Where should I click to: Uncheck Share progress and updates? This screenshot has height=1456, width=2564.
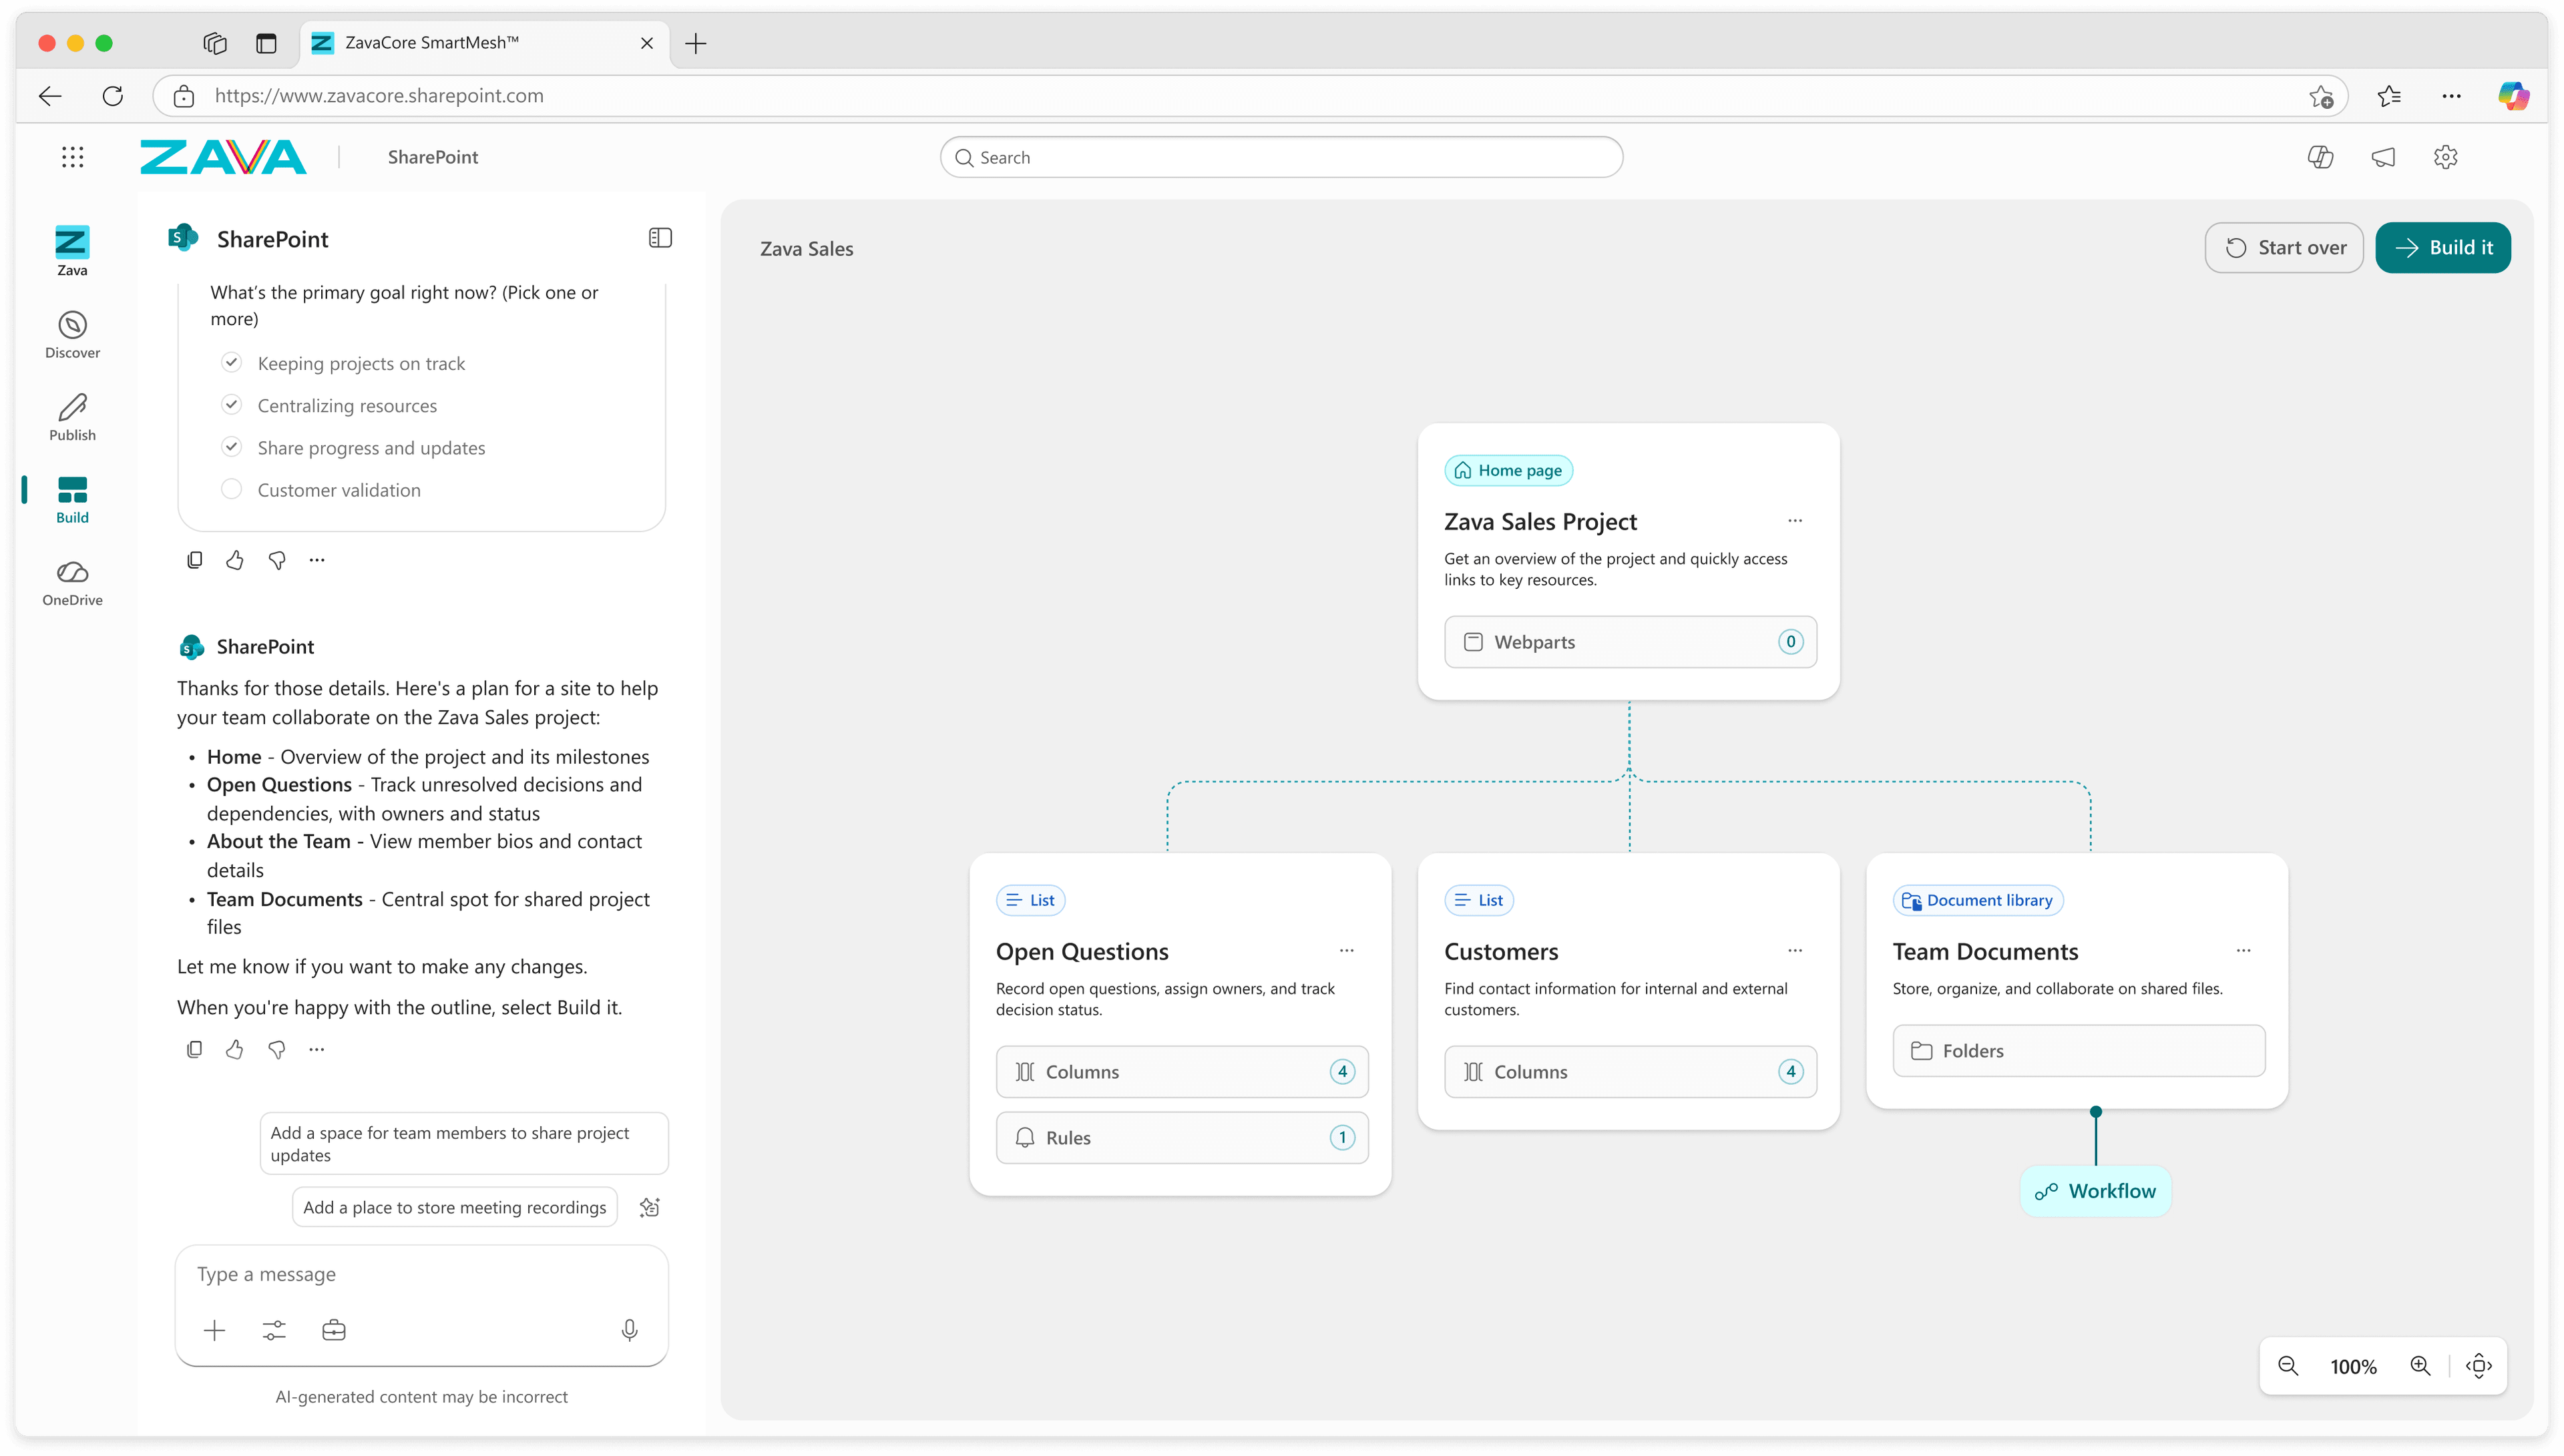click(x=231, y=447)
